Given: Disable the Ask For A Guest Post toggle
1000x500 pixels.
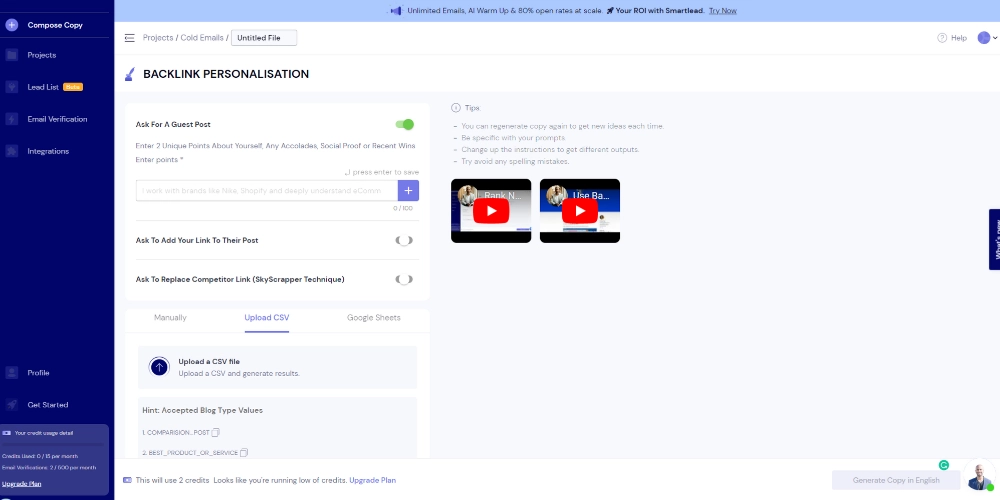Looking at the screenshot, I should 404,125.
